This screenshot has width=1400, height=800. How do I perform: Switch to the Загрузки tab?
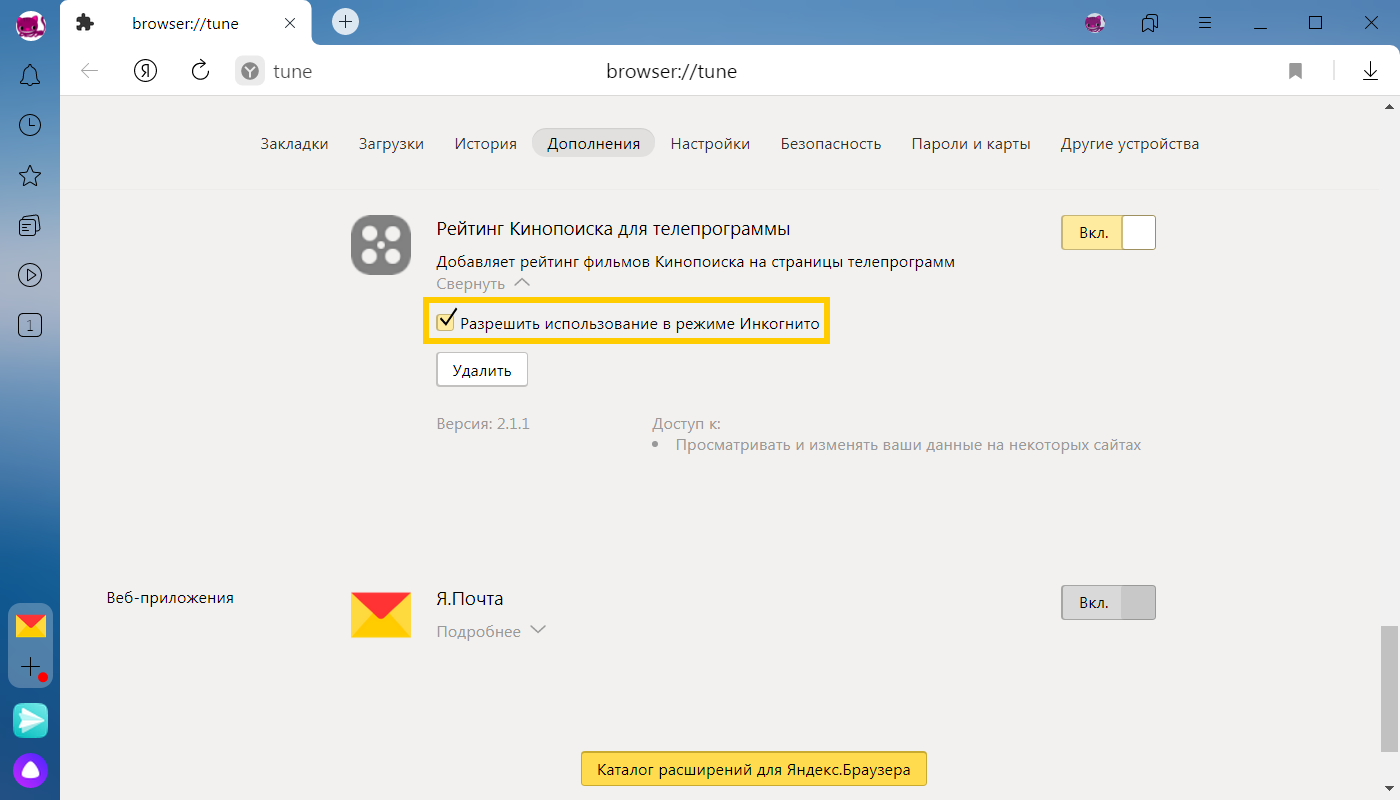pyautogui.click(x=391, y=143)
